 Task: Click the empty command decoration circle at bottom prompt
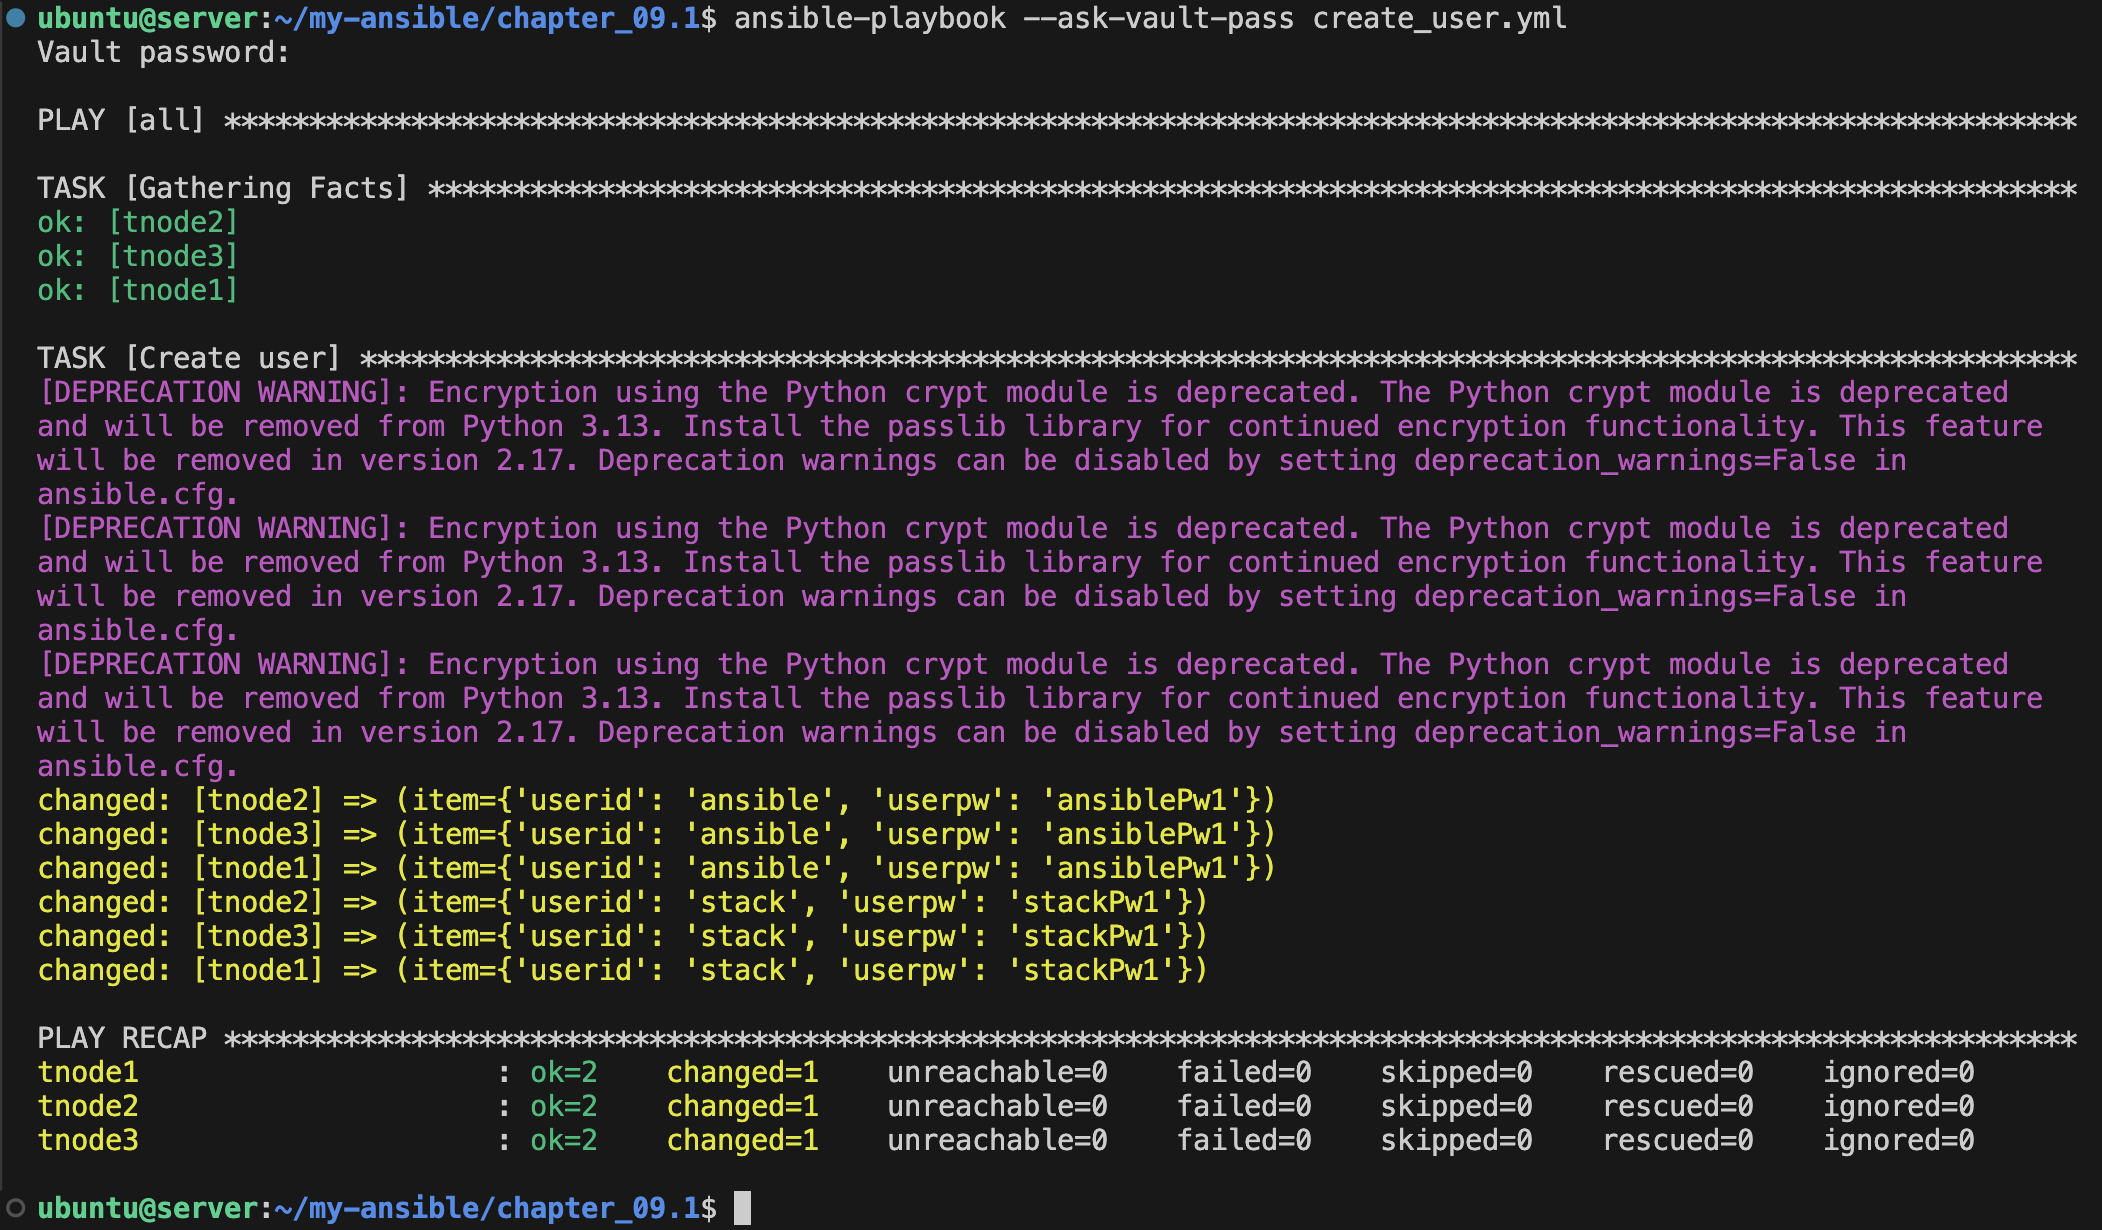click(15, 1208)
